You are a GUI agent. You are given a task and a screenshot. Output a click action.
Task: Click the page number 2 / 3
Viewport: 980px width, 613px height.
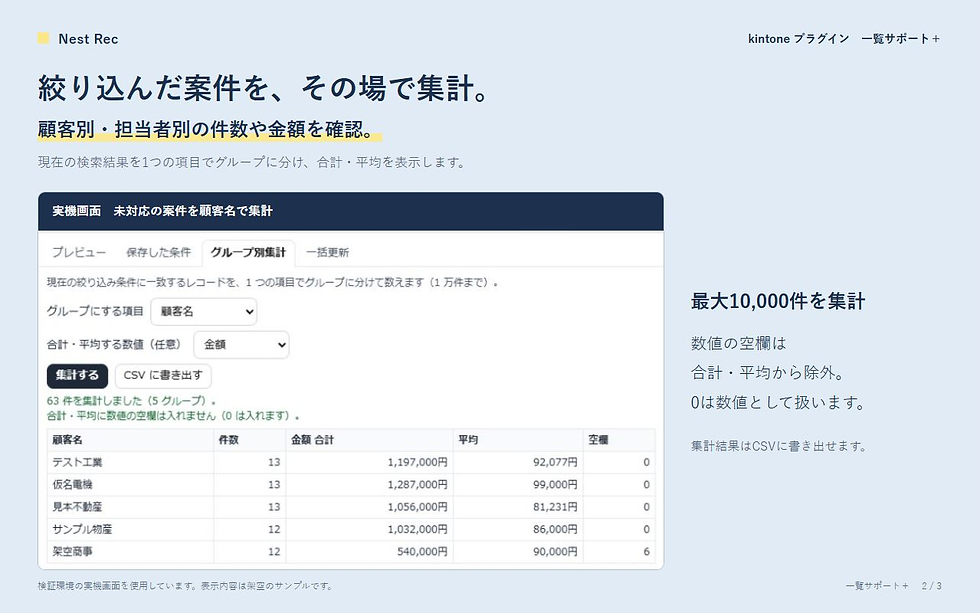931,586
